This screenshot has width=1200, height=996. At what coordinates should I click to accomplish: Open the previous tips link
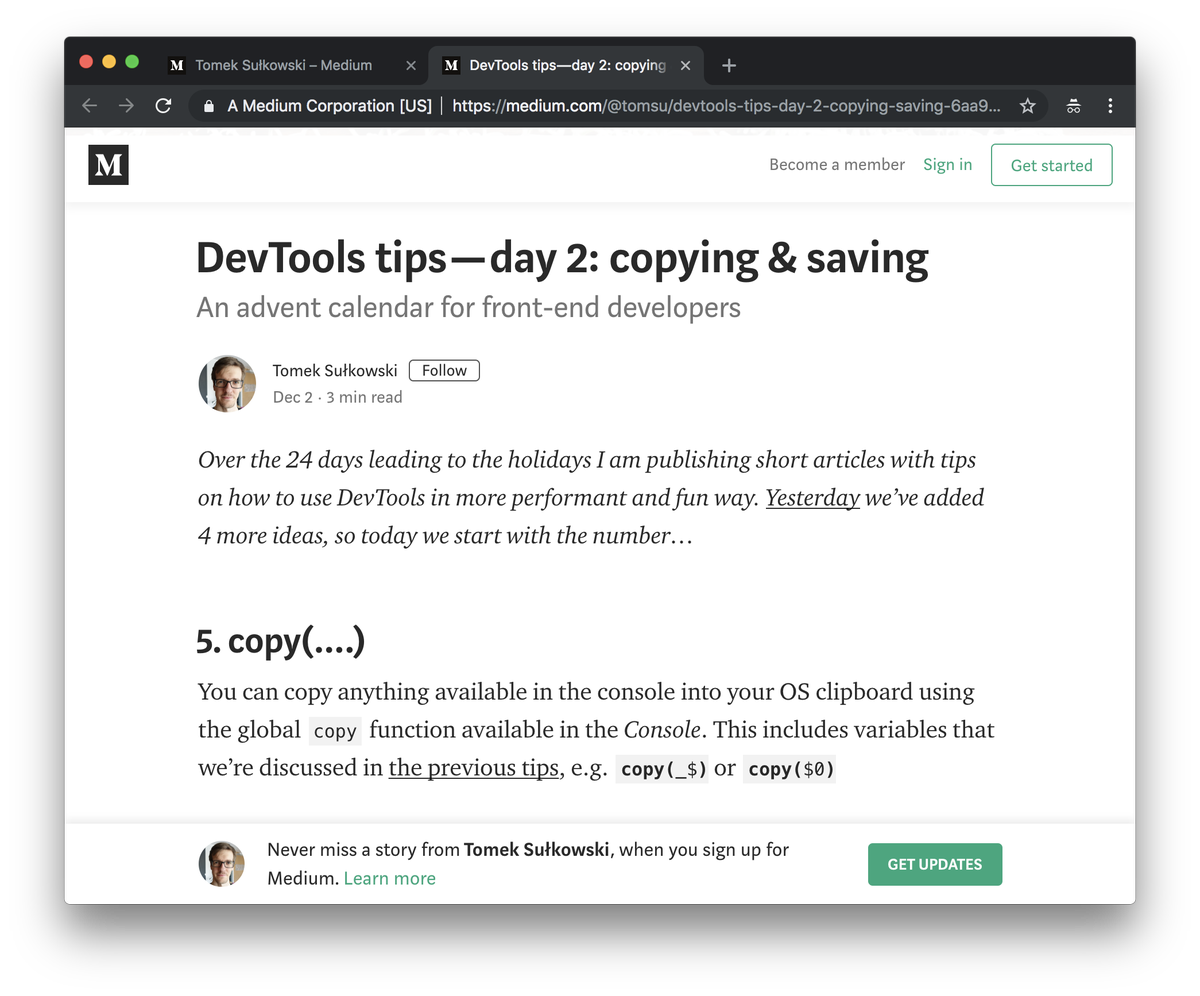473,768
